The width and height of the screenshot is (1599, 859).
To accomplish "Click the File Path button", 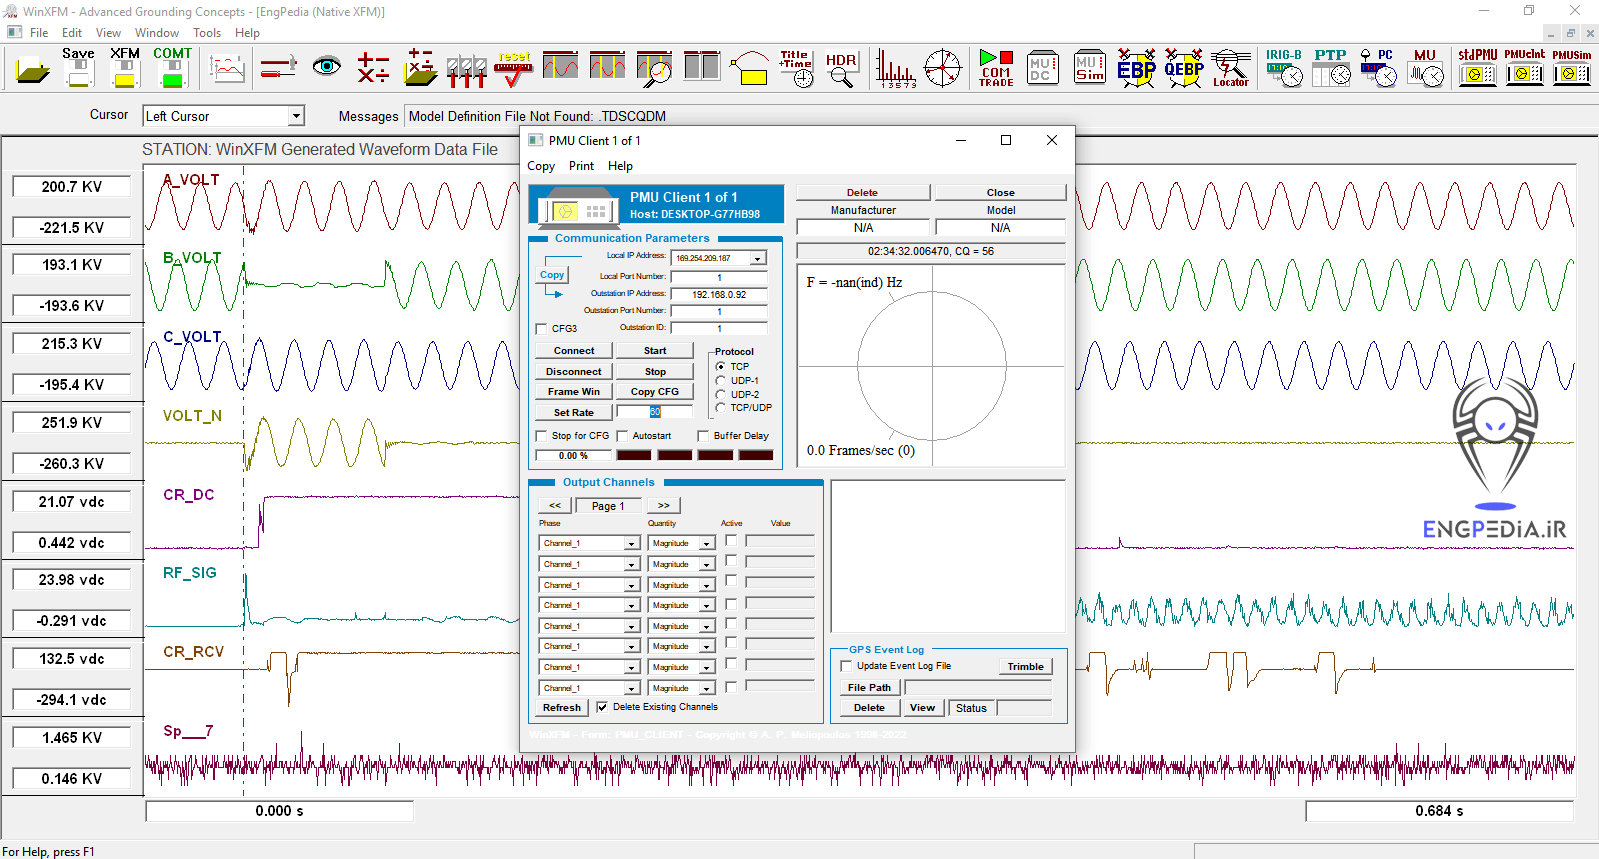I will point(869,688).
